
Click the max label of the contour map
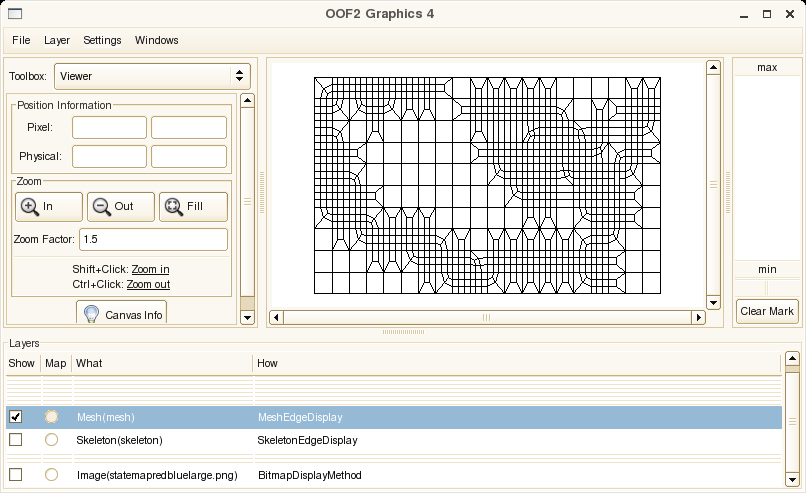[767, 67]
